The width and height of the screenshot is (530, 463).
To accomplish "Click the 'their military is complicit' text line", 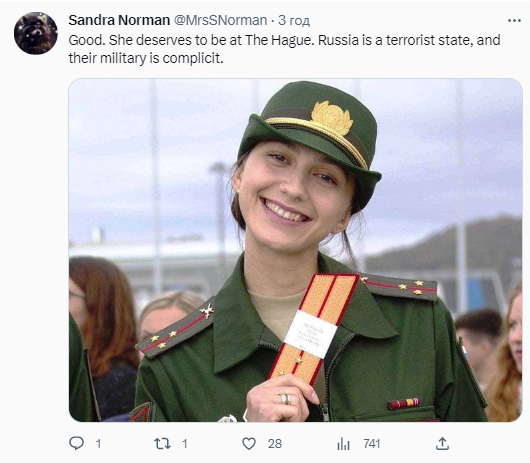I will (x=146, y=58).
